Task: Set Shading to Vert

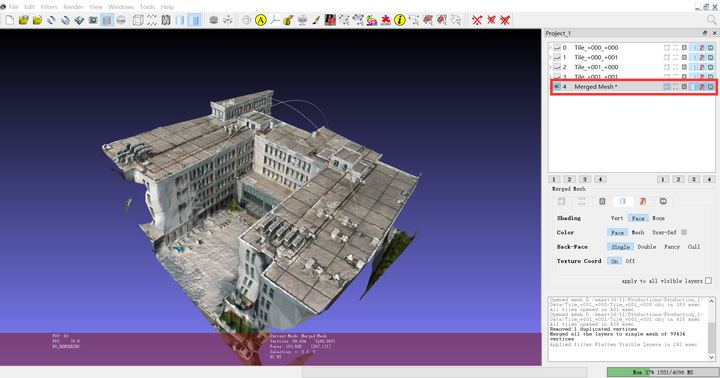Action: [x=617, y=218]
